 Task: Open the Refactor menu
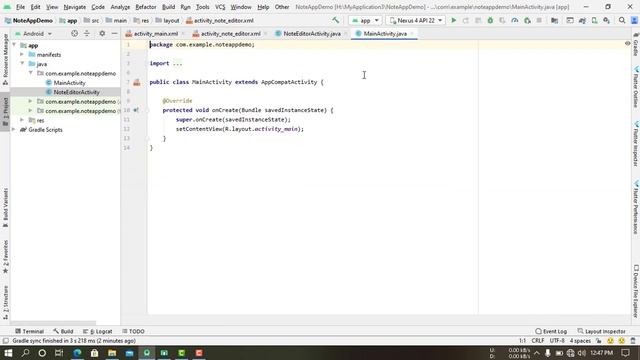pyautogui.click(x=146, y=7)
